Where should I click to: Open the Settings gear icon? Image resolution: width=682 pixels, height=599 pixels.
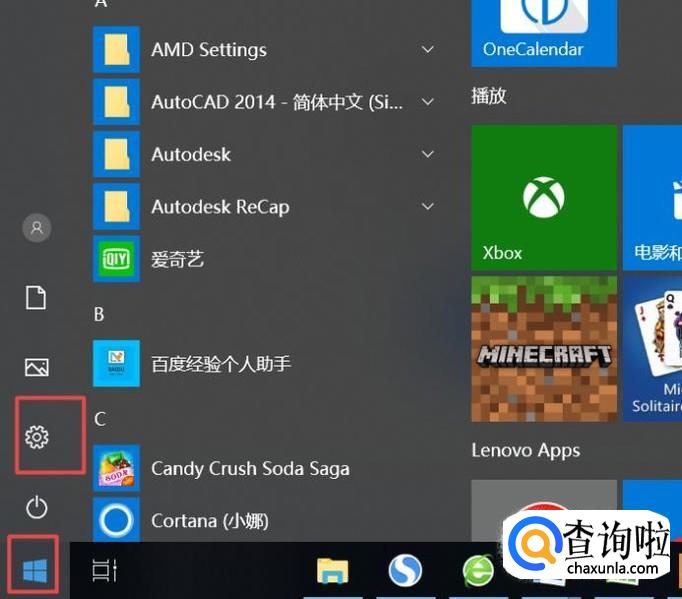point(37,437)
